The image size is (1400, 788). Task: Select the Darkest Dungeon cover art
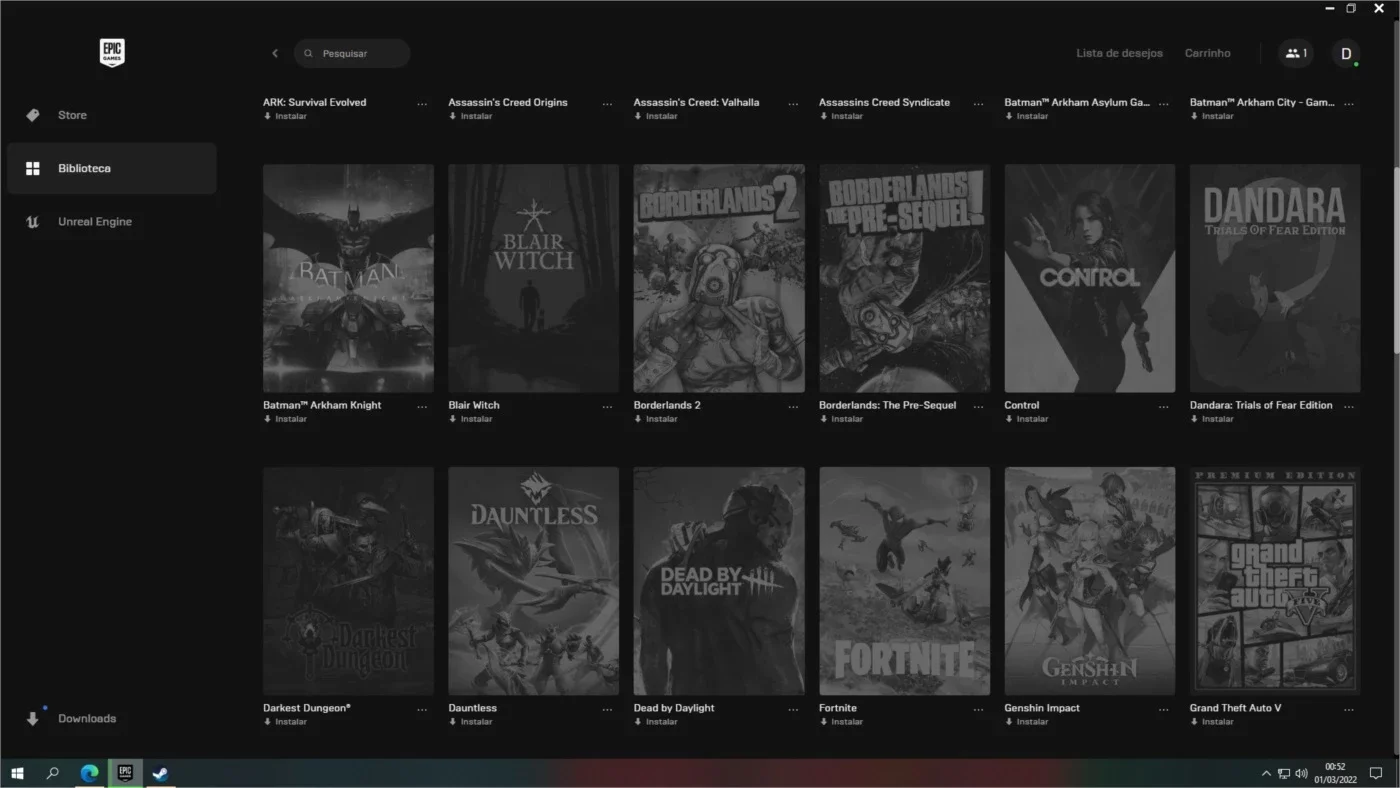[x=348, y=581]
